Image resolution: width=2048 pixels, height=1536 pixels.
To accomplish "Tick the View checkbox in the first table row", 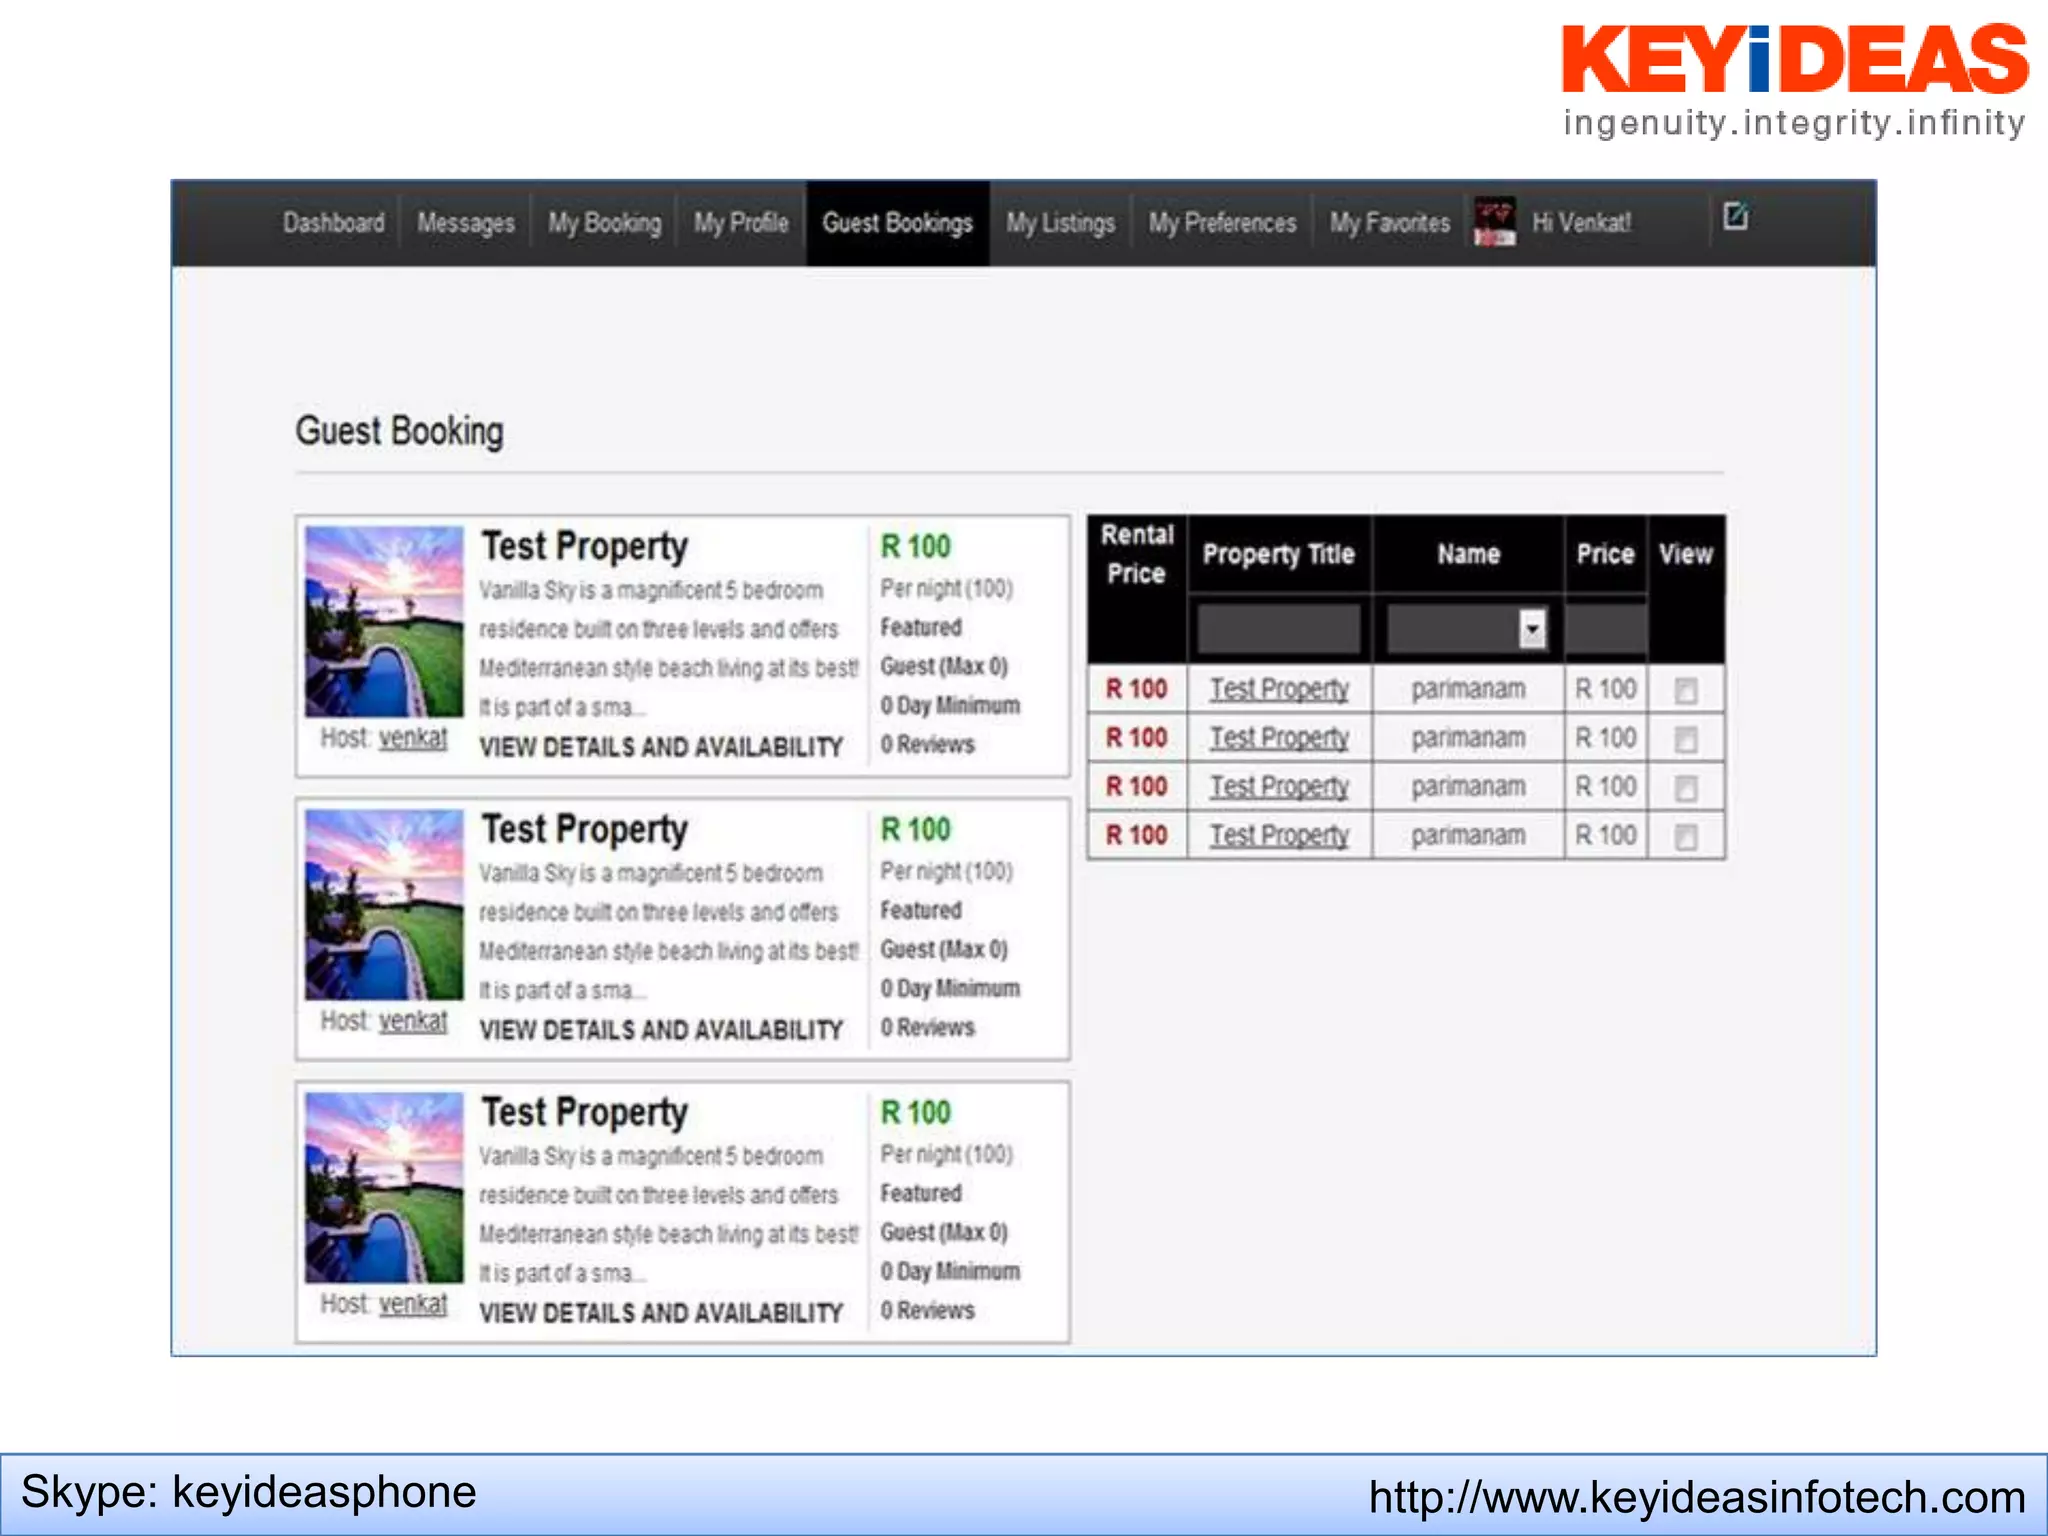I will click(x=1686, y=690).
